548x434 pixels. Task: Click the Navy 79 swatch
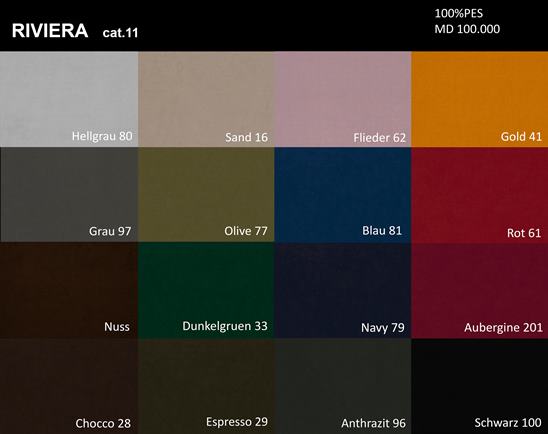click(343, 290)
